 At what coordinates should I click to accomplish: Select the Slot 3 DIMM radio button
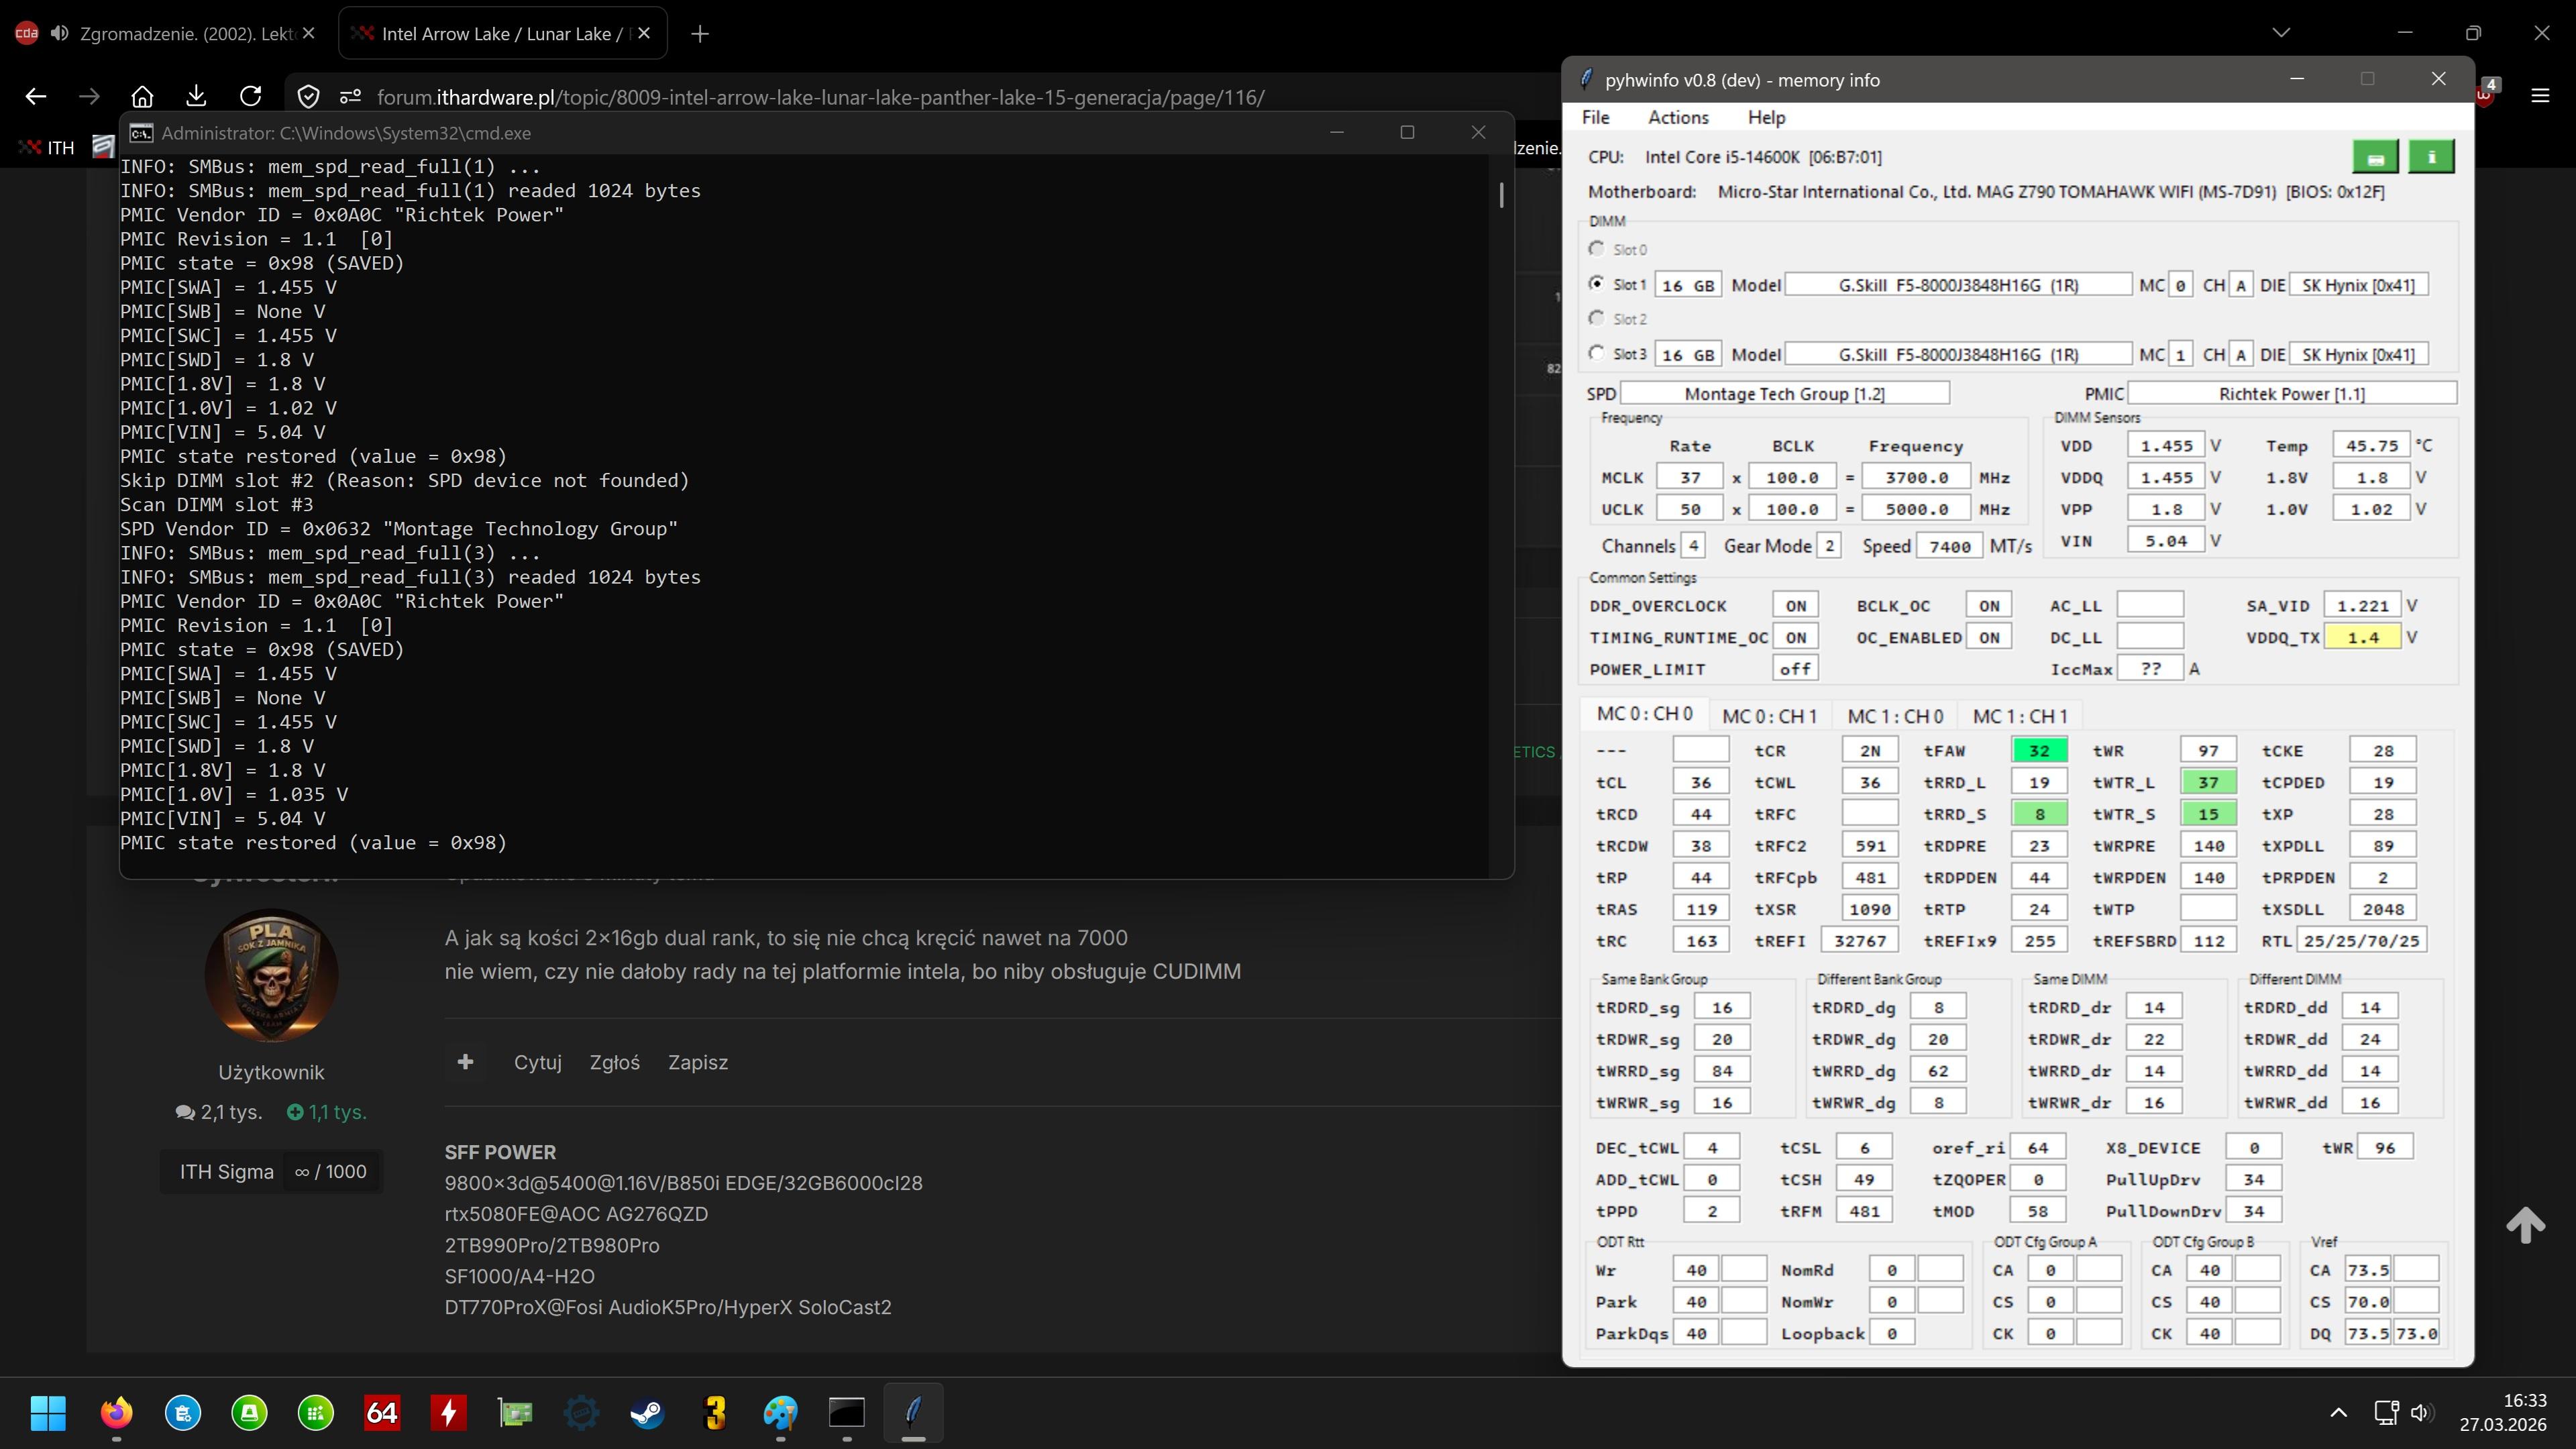[x=1597, y=353]
